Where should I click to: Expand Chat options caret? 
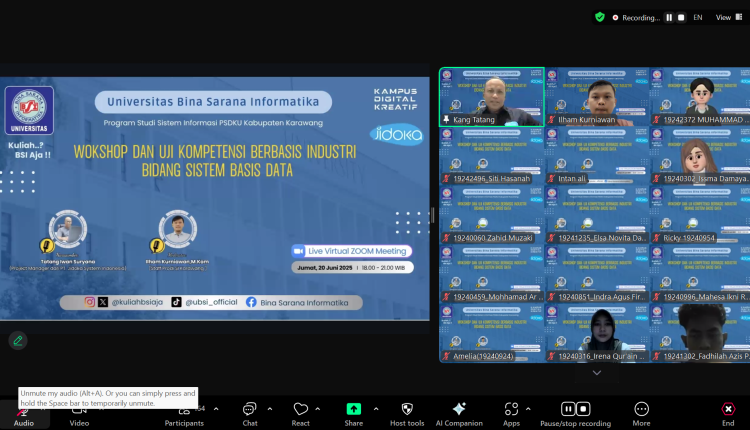pyautogui.click(x=270, y=409)
